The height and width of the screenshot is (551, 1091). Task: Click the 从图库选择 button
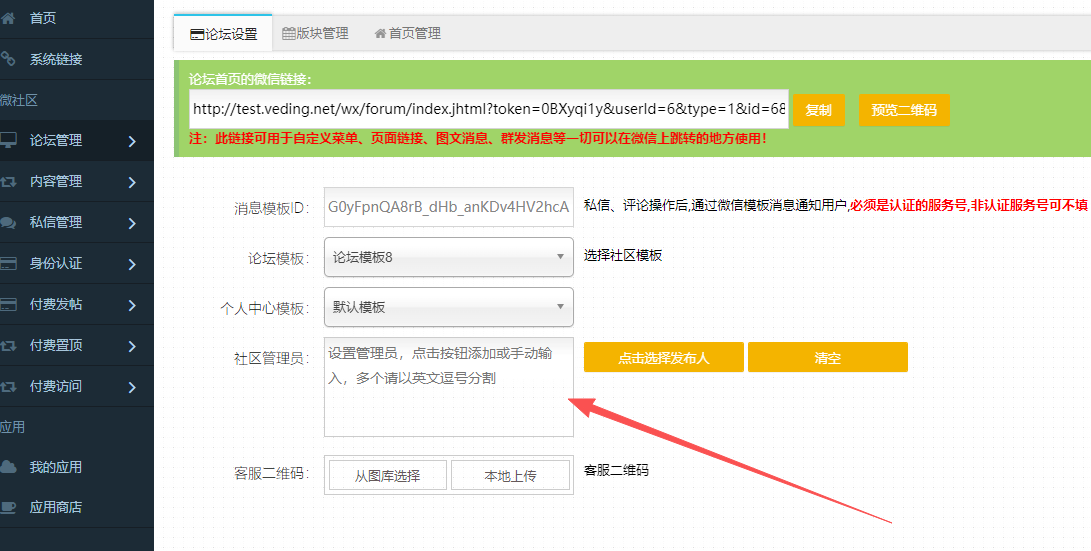tap(387, 476)
